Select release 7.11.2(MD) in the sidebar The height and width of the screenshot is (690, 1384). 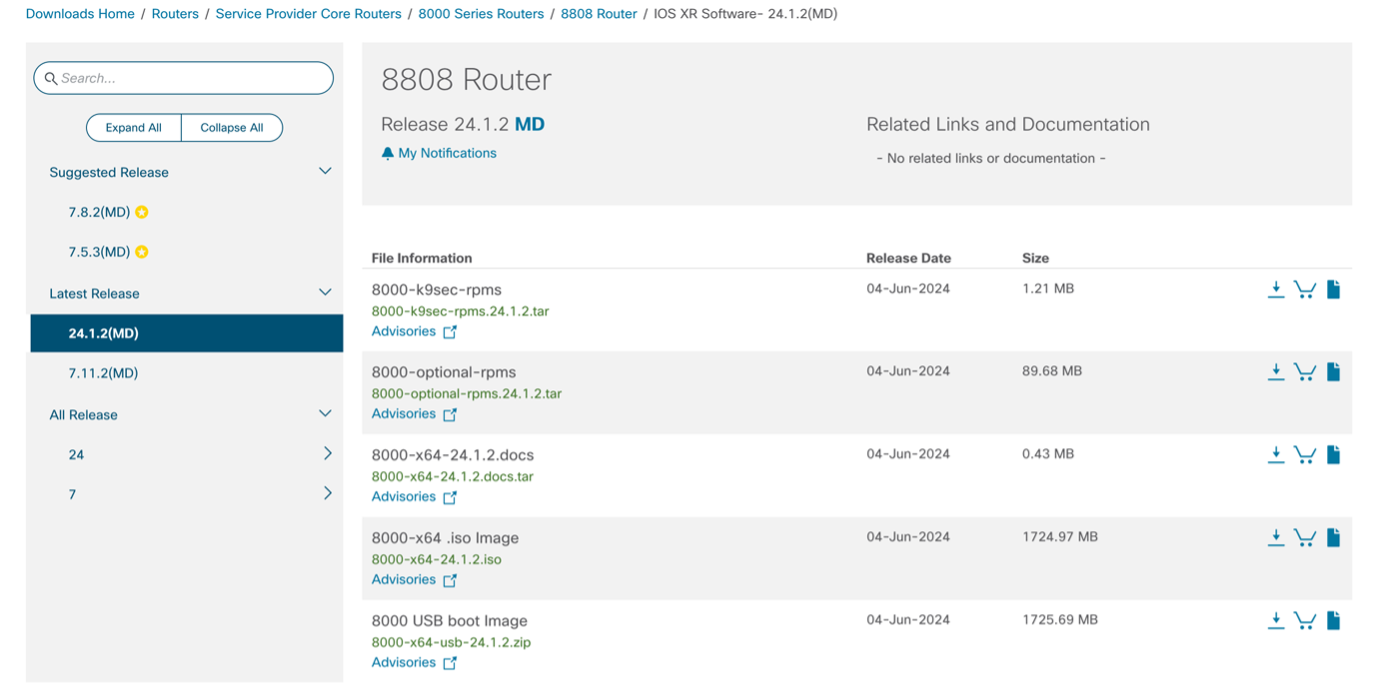pyautogui.click(x=104, y=373)
